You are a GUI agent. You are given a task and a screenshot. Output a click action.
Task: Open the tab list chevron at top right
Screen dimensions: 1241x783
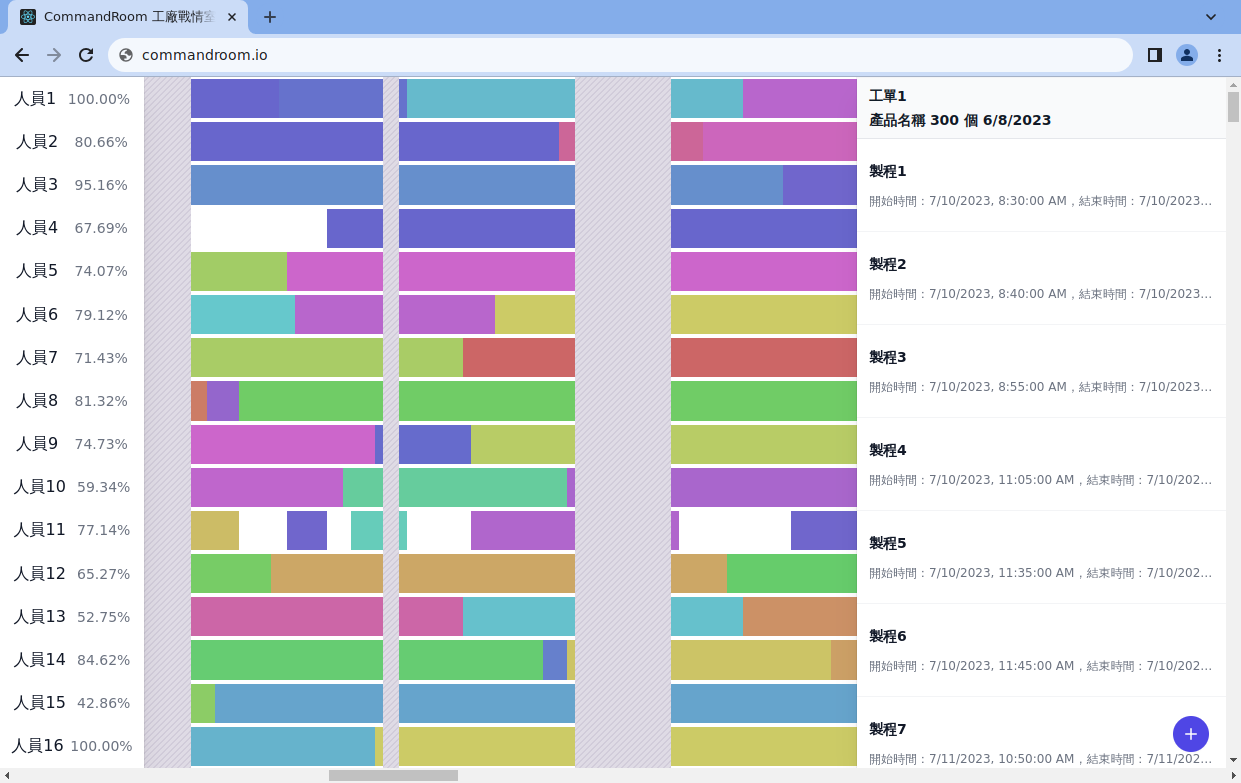click(x=1210, y=17)
